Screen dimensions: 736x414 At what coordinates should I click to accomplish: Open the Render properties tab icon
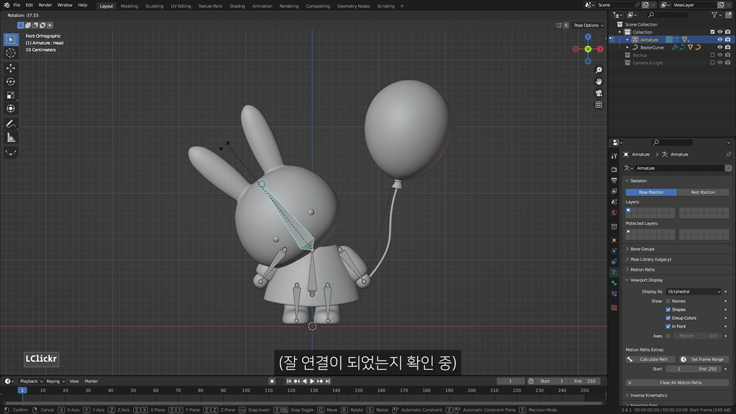(x=614, y=169)
